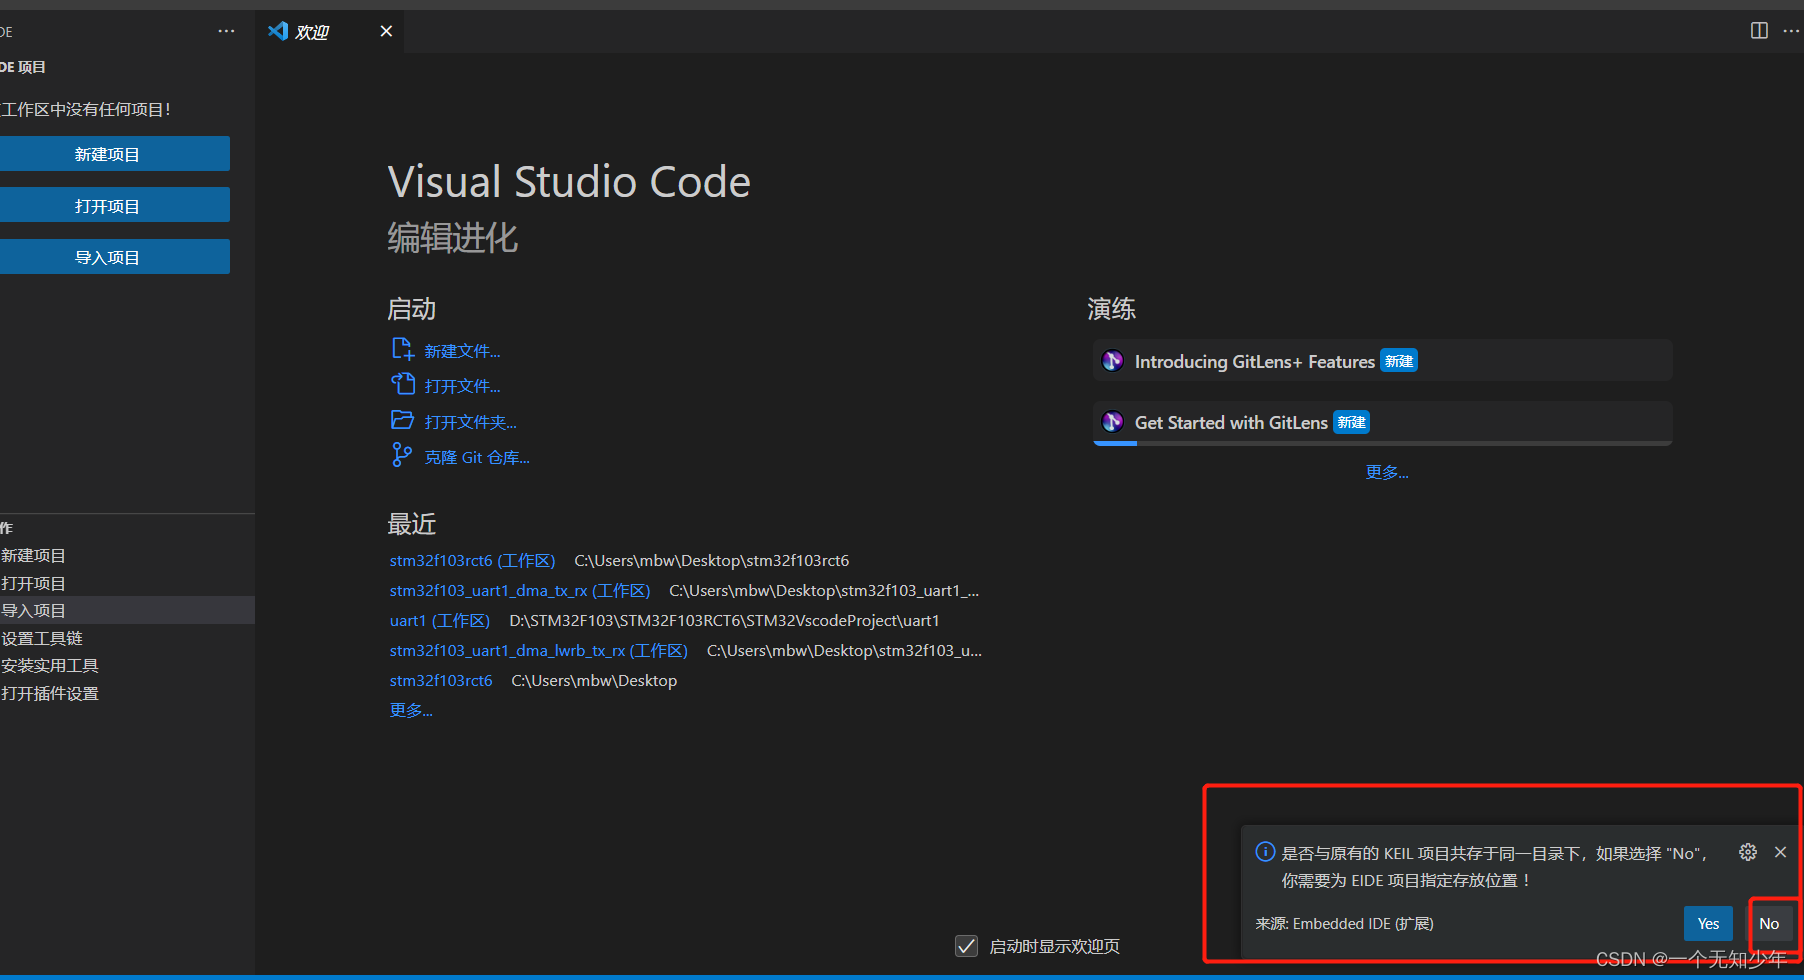The image size is (1804, 980).
Task: Click the info icon in the notification
Action: 1265,852
